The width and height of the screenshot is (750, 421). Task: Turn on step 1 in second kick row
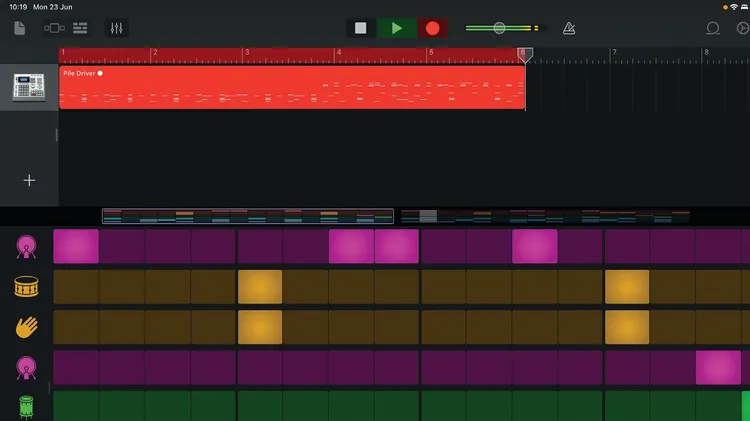[x=76, y=367]
